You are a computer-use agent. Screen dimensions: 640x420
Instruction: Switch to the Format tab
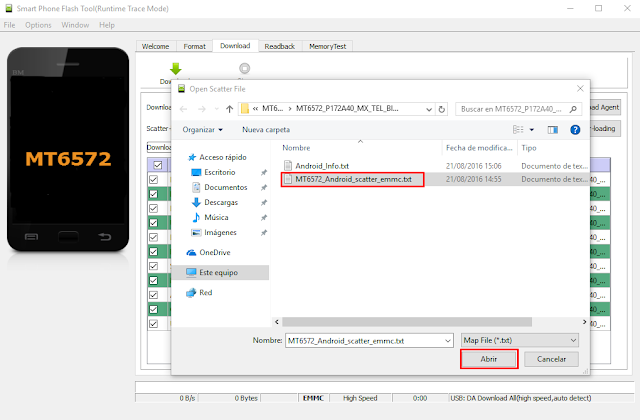click(195, 47)
